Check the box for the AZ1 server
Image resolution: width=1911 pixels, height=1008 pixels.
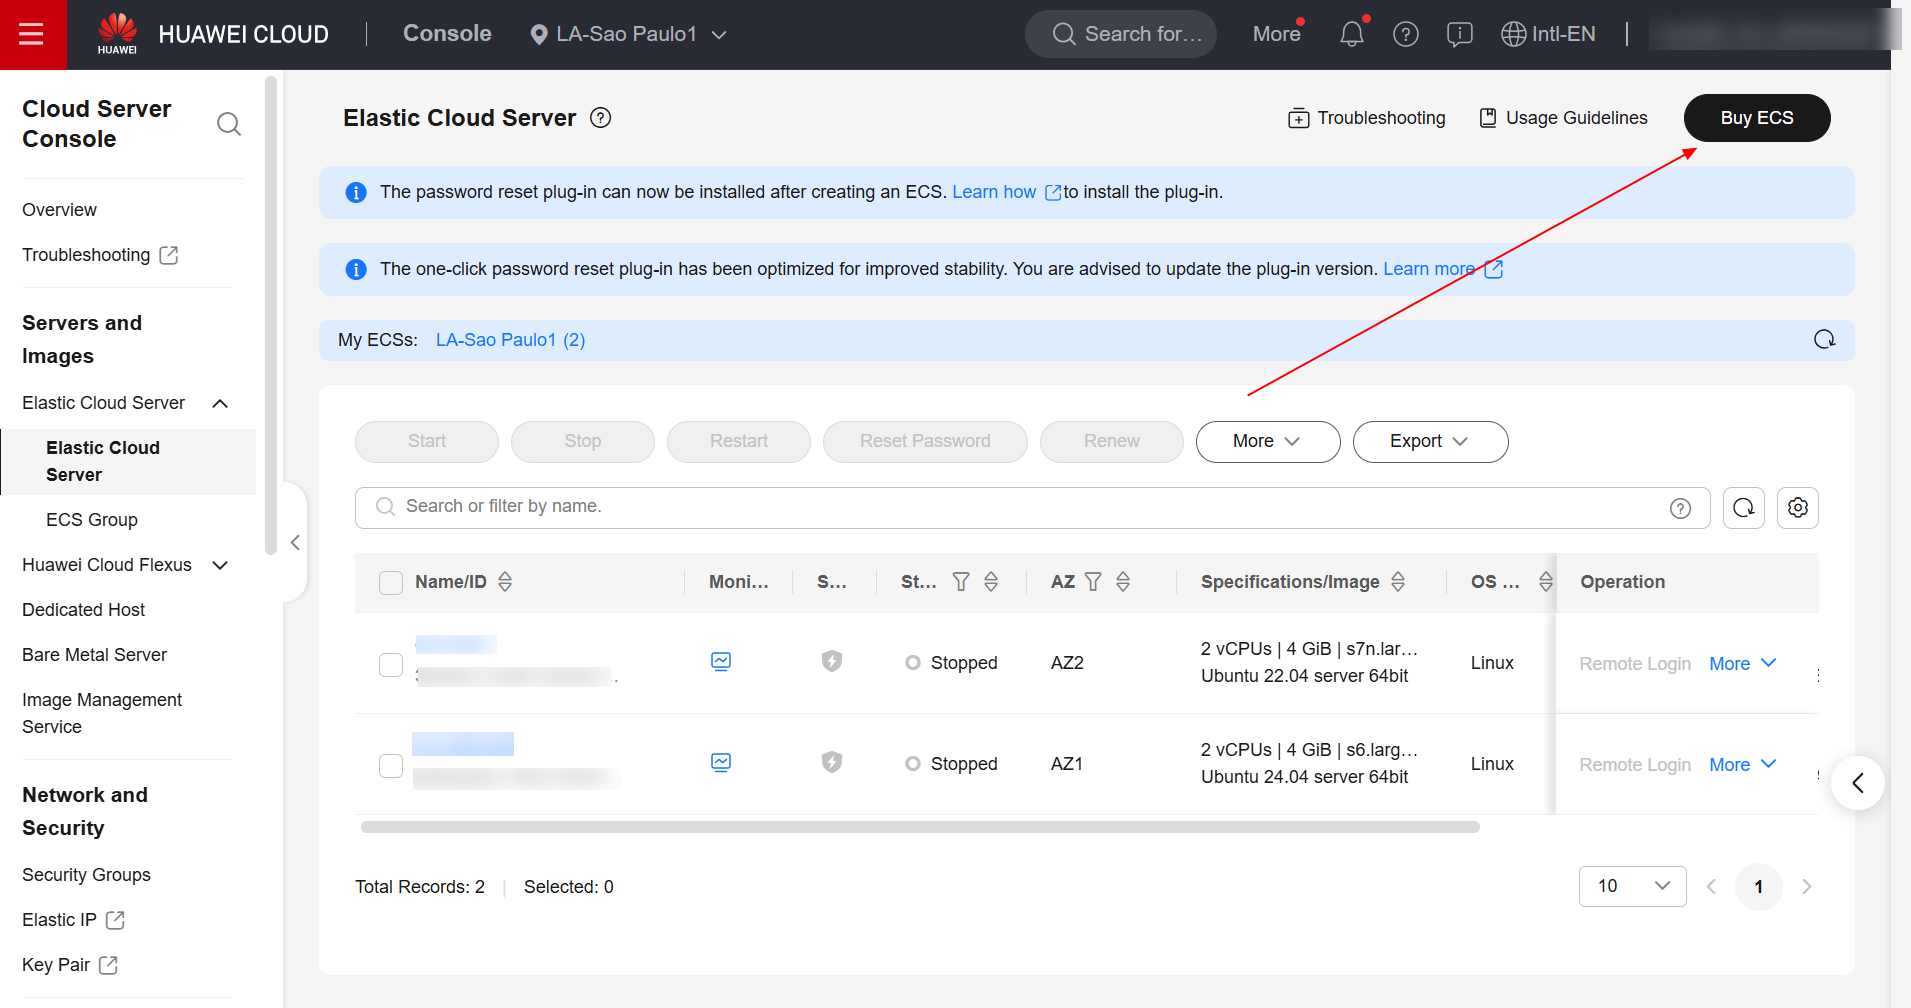391,766
